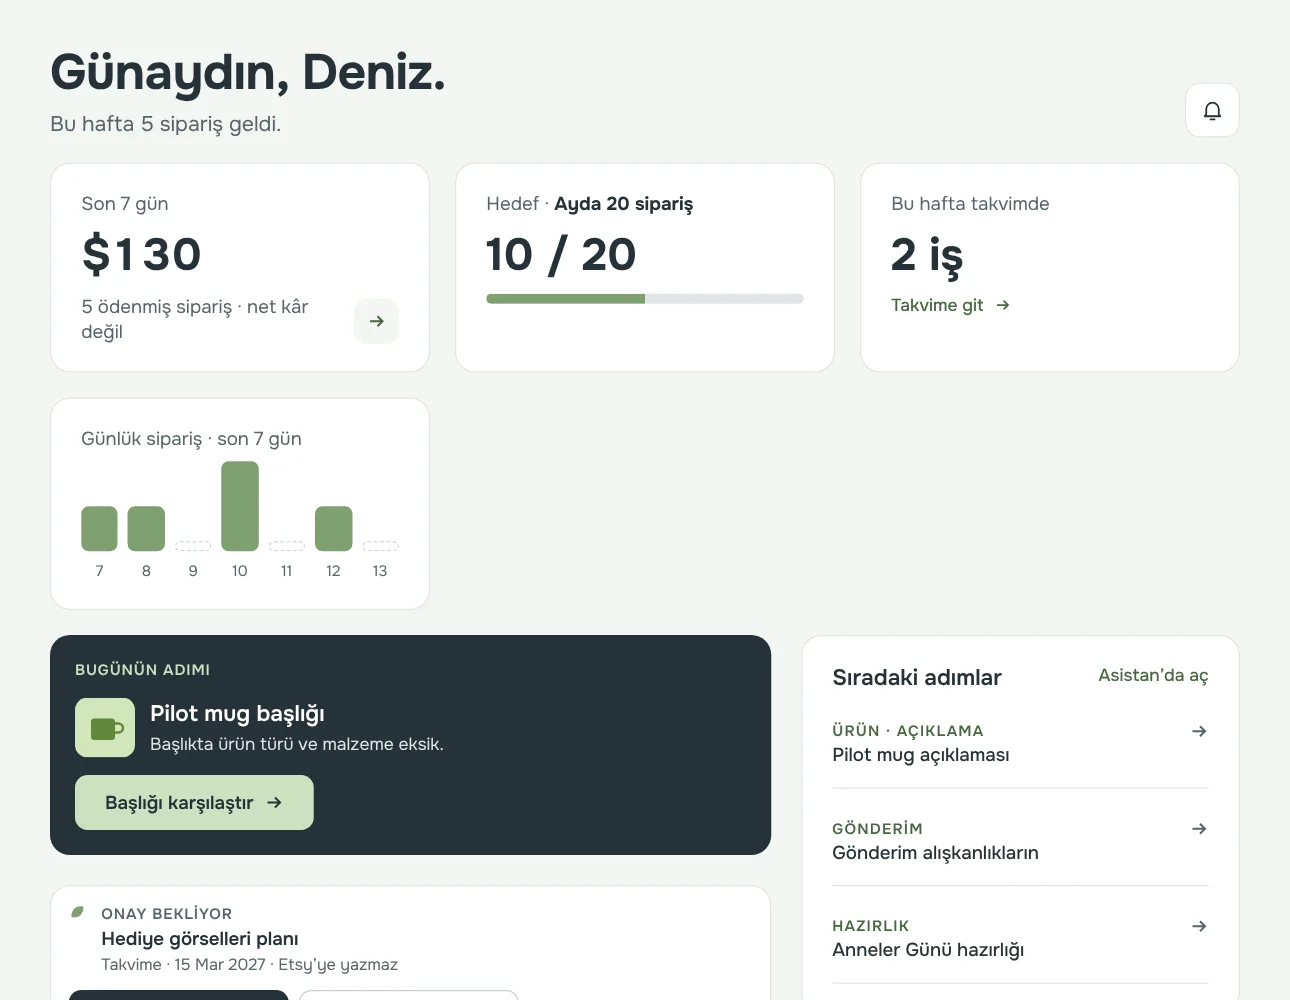Click the mug icon in Bugünün adımı
This screenshot has height=1000, width=1290.
click(x=105, y=728)
